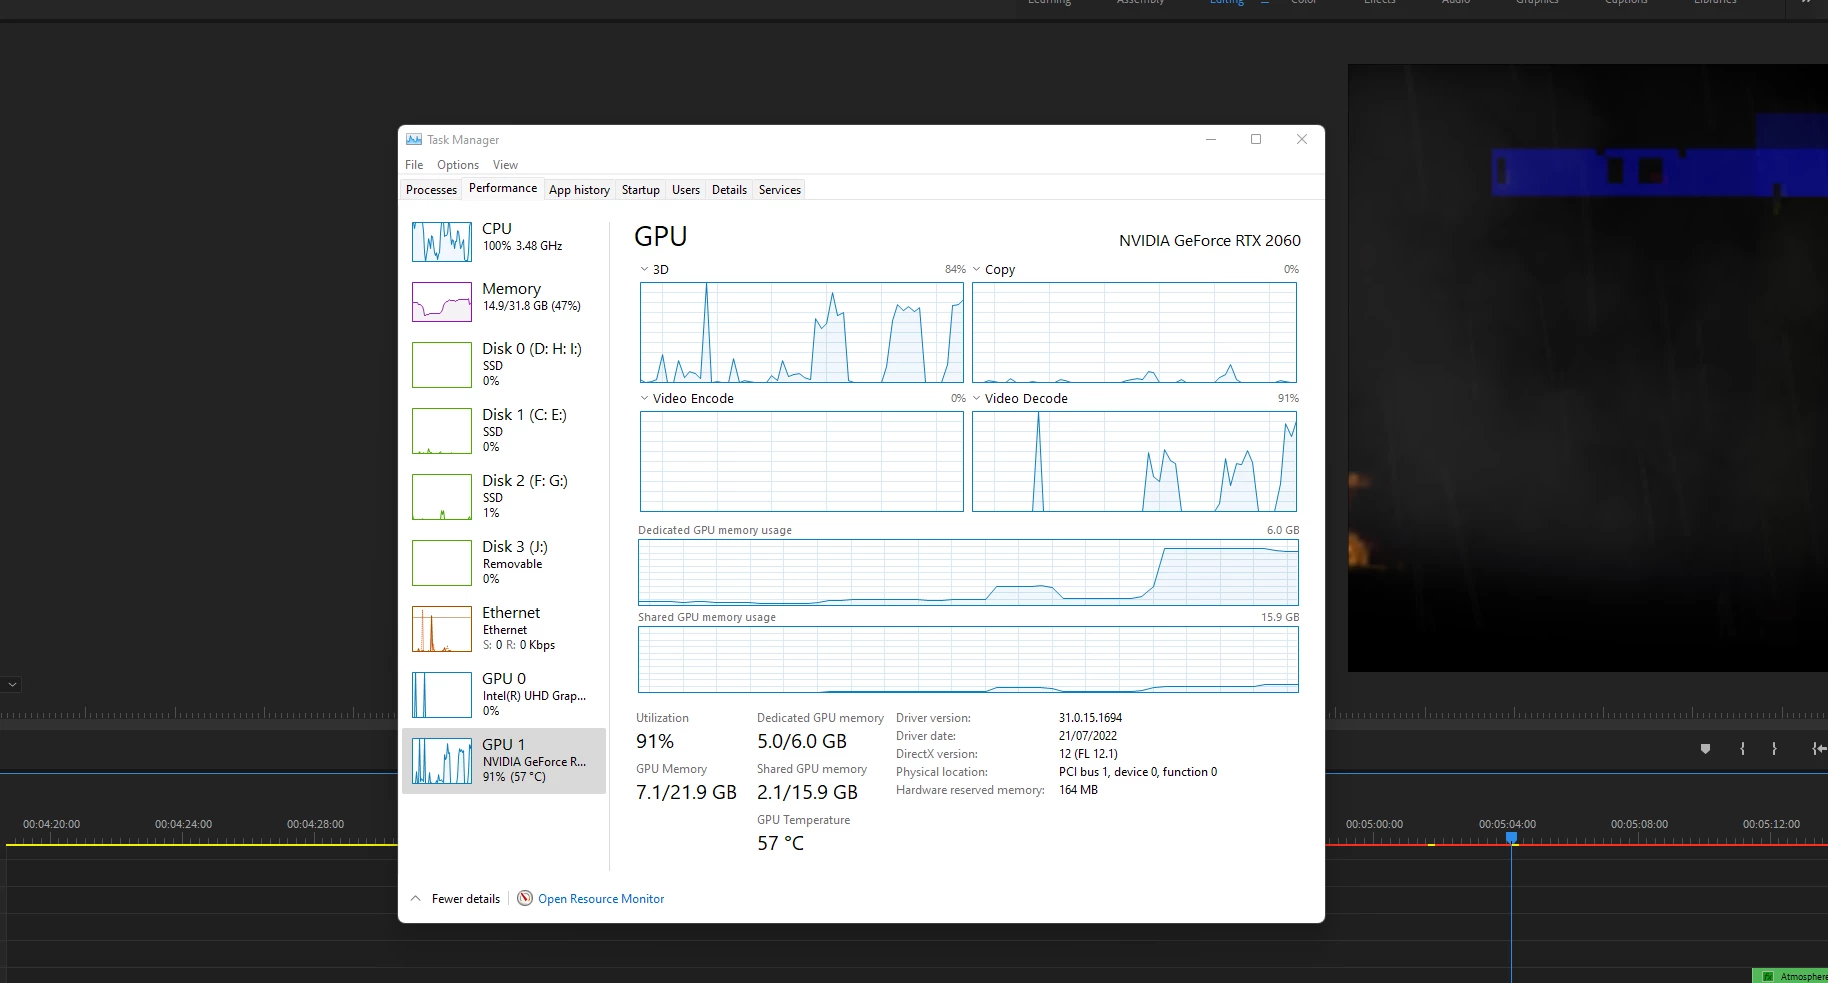
Task: Open the Video Encode graph dropdown
Action: [645, 398]
